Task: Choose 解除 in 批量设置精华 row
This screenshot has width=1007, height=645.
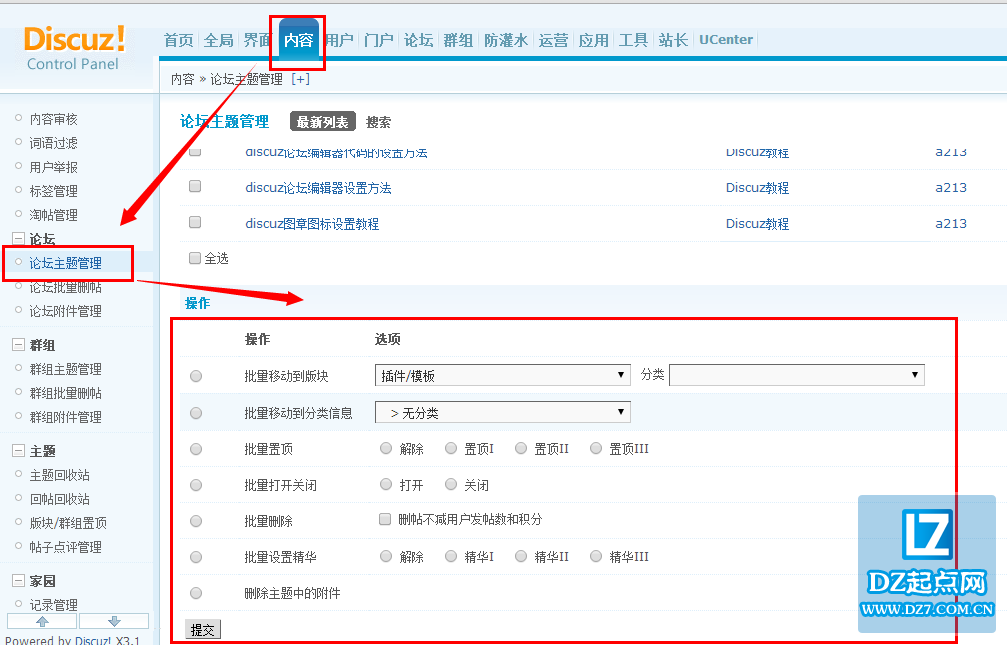Action: 386,556
